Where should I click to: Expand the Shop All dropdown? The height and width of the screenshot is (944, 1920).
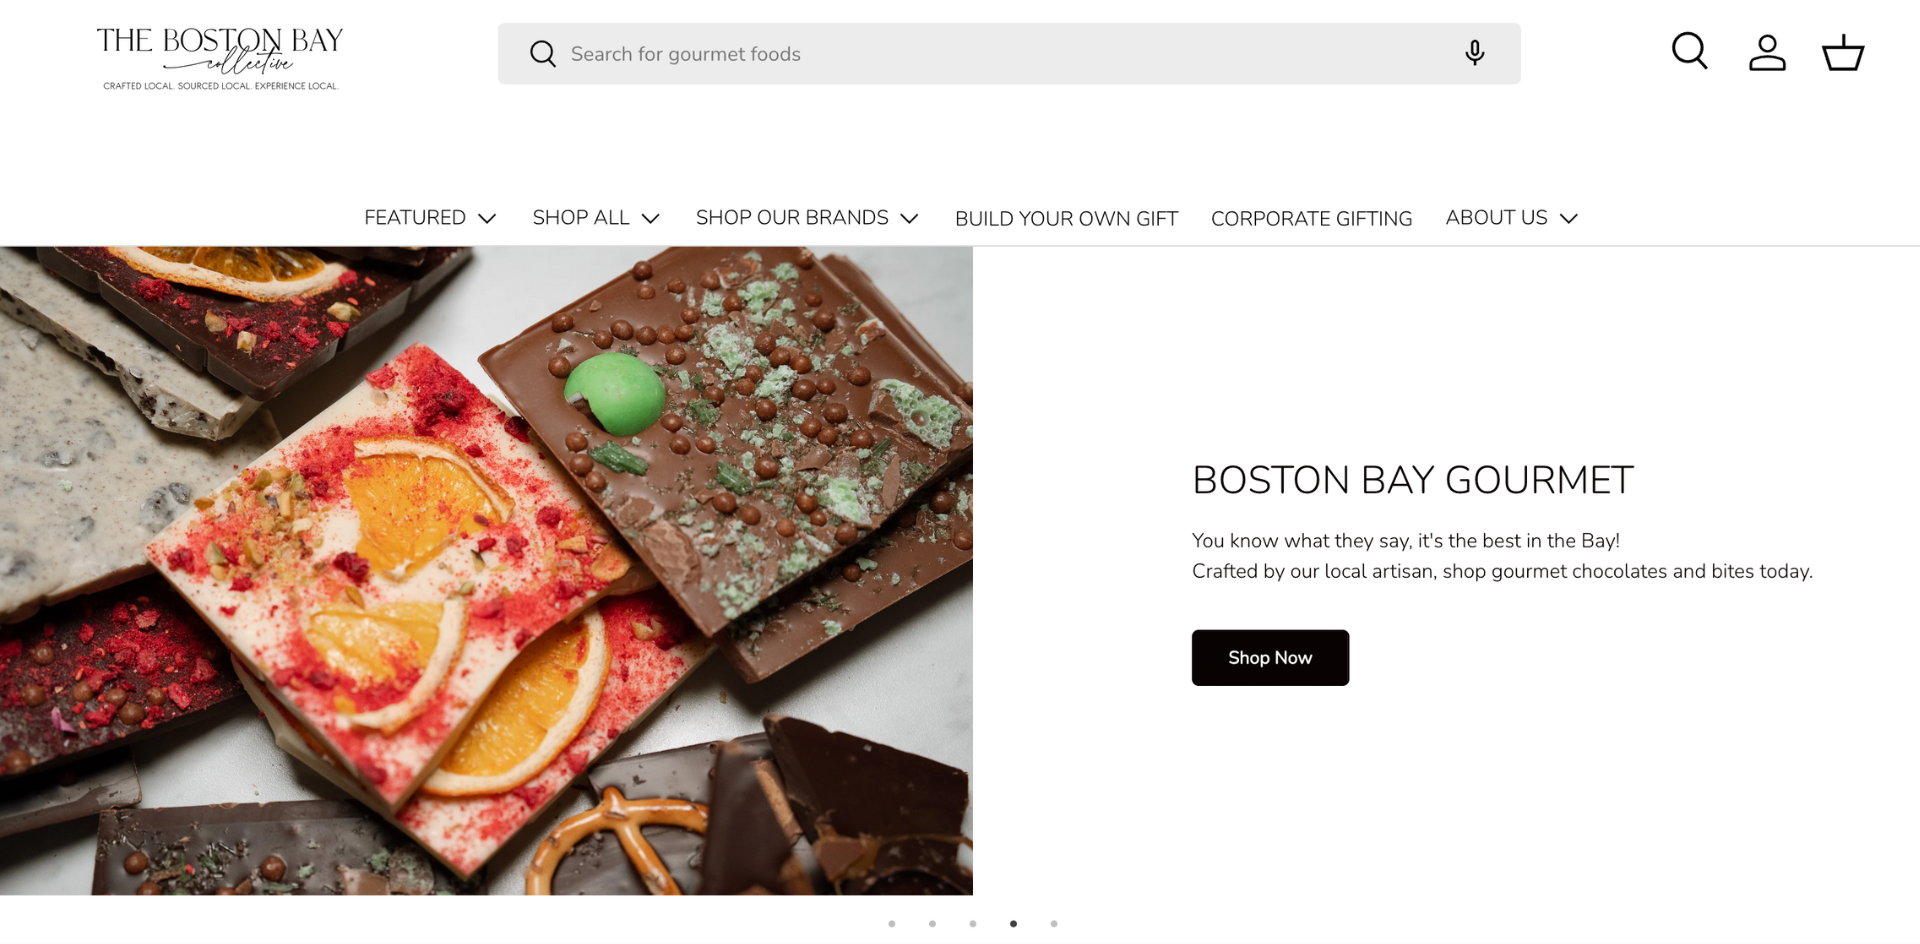click(x=596, y=218)
